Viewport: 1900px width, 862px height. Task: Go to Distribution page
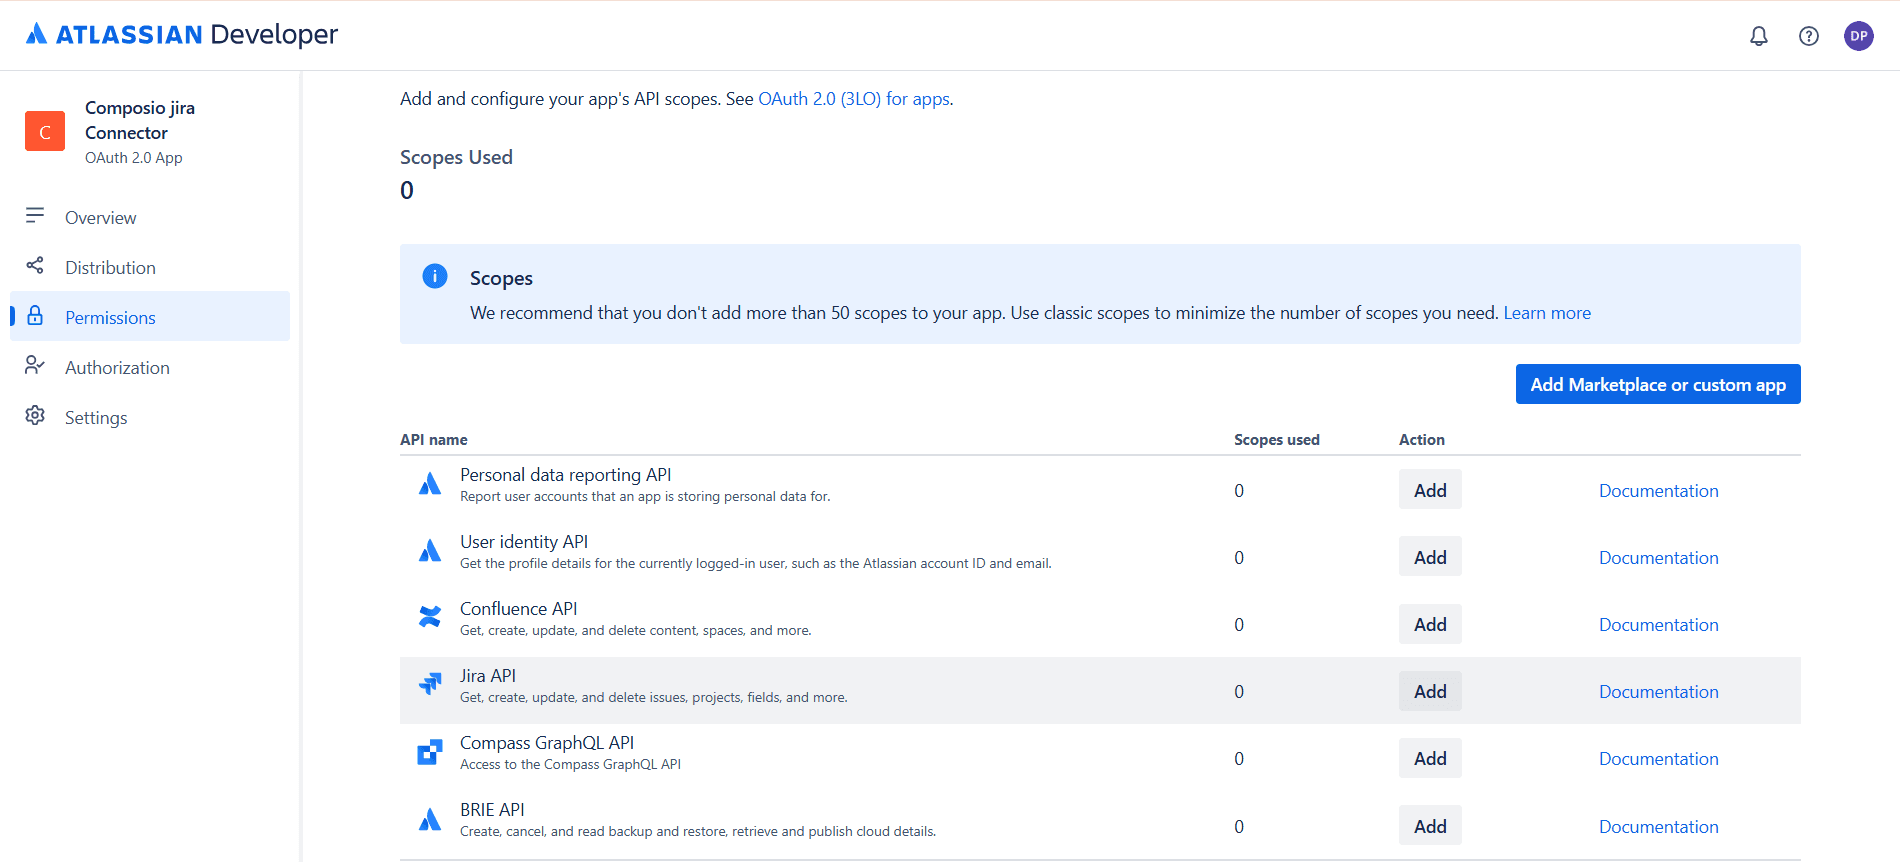pos(150,267)
